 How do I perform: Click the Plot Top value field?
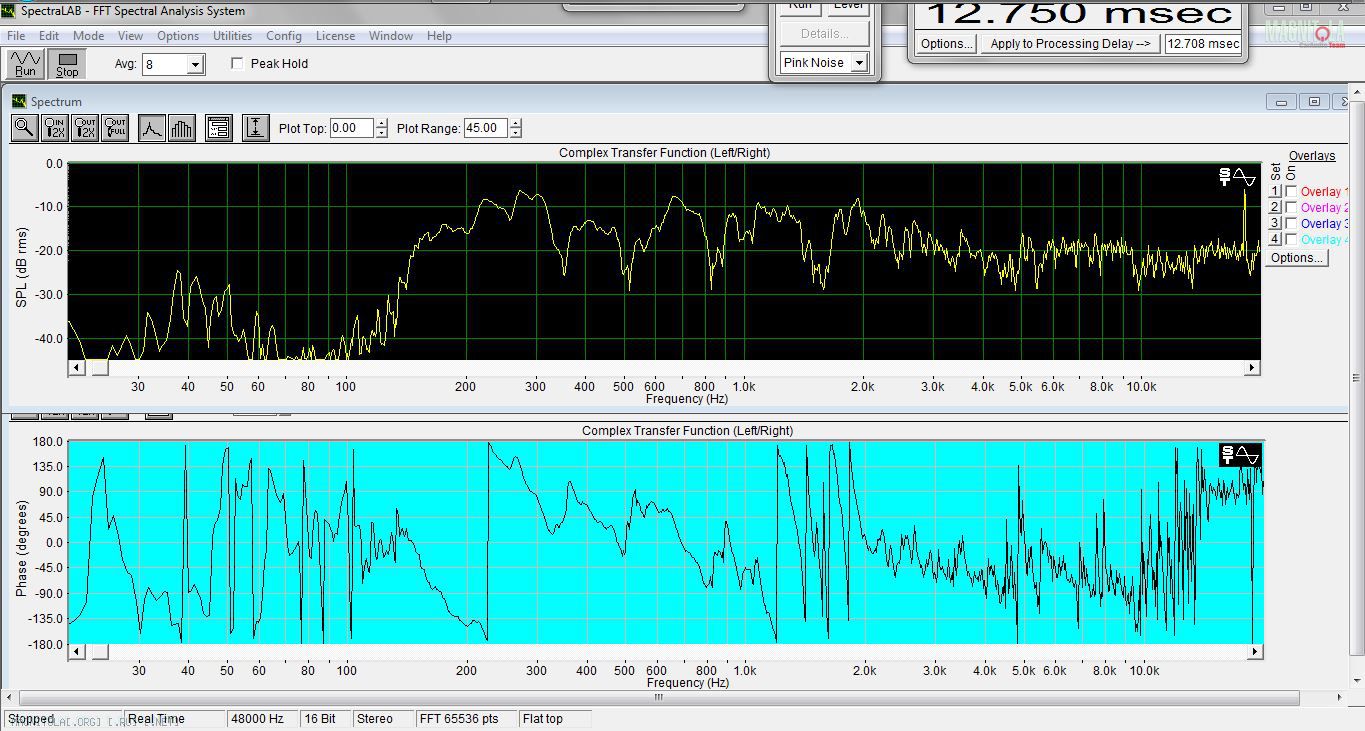[351, 128]
